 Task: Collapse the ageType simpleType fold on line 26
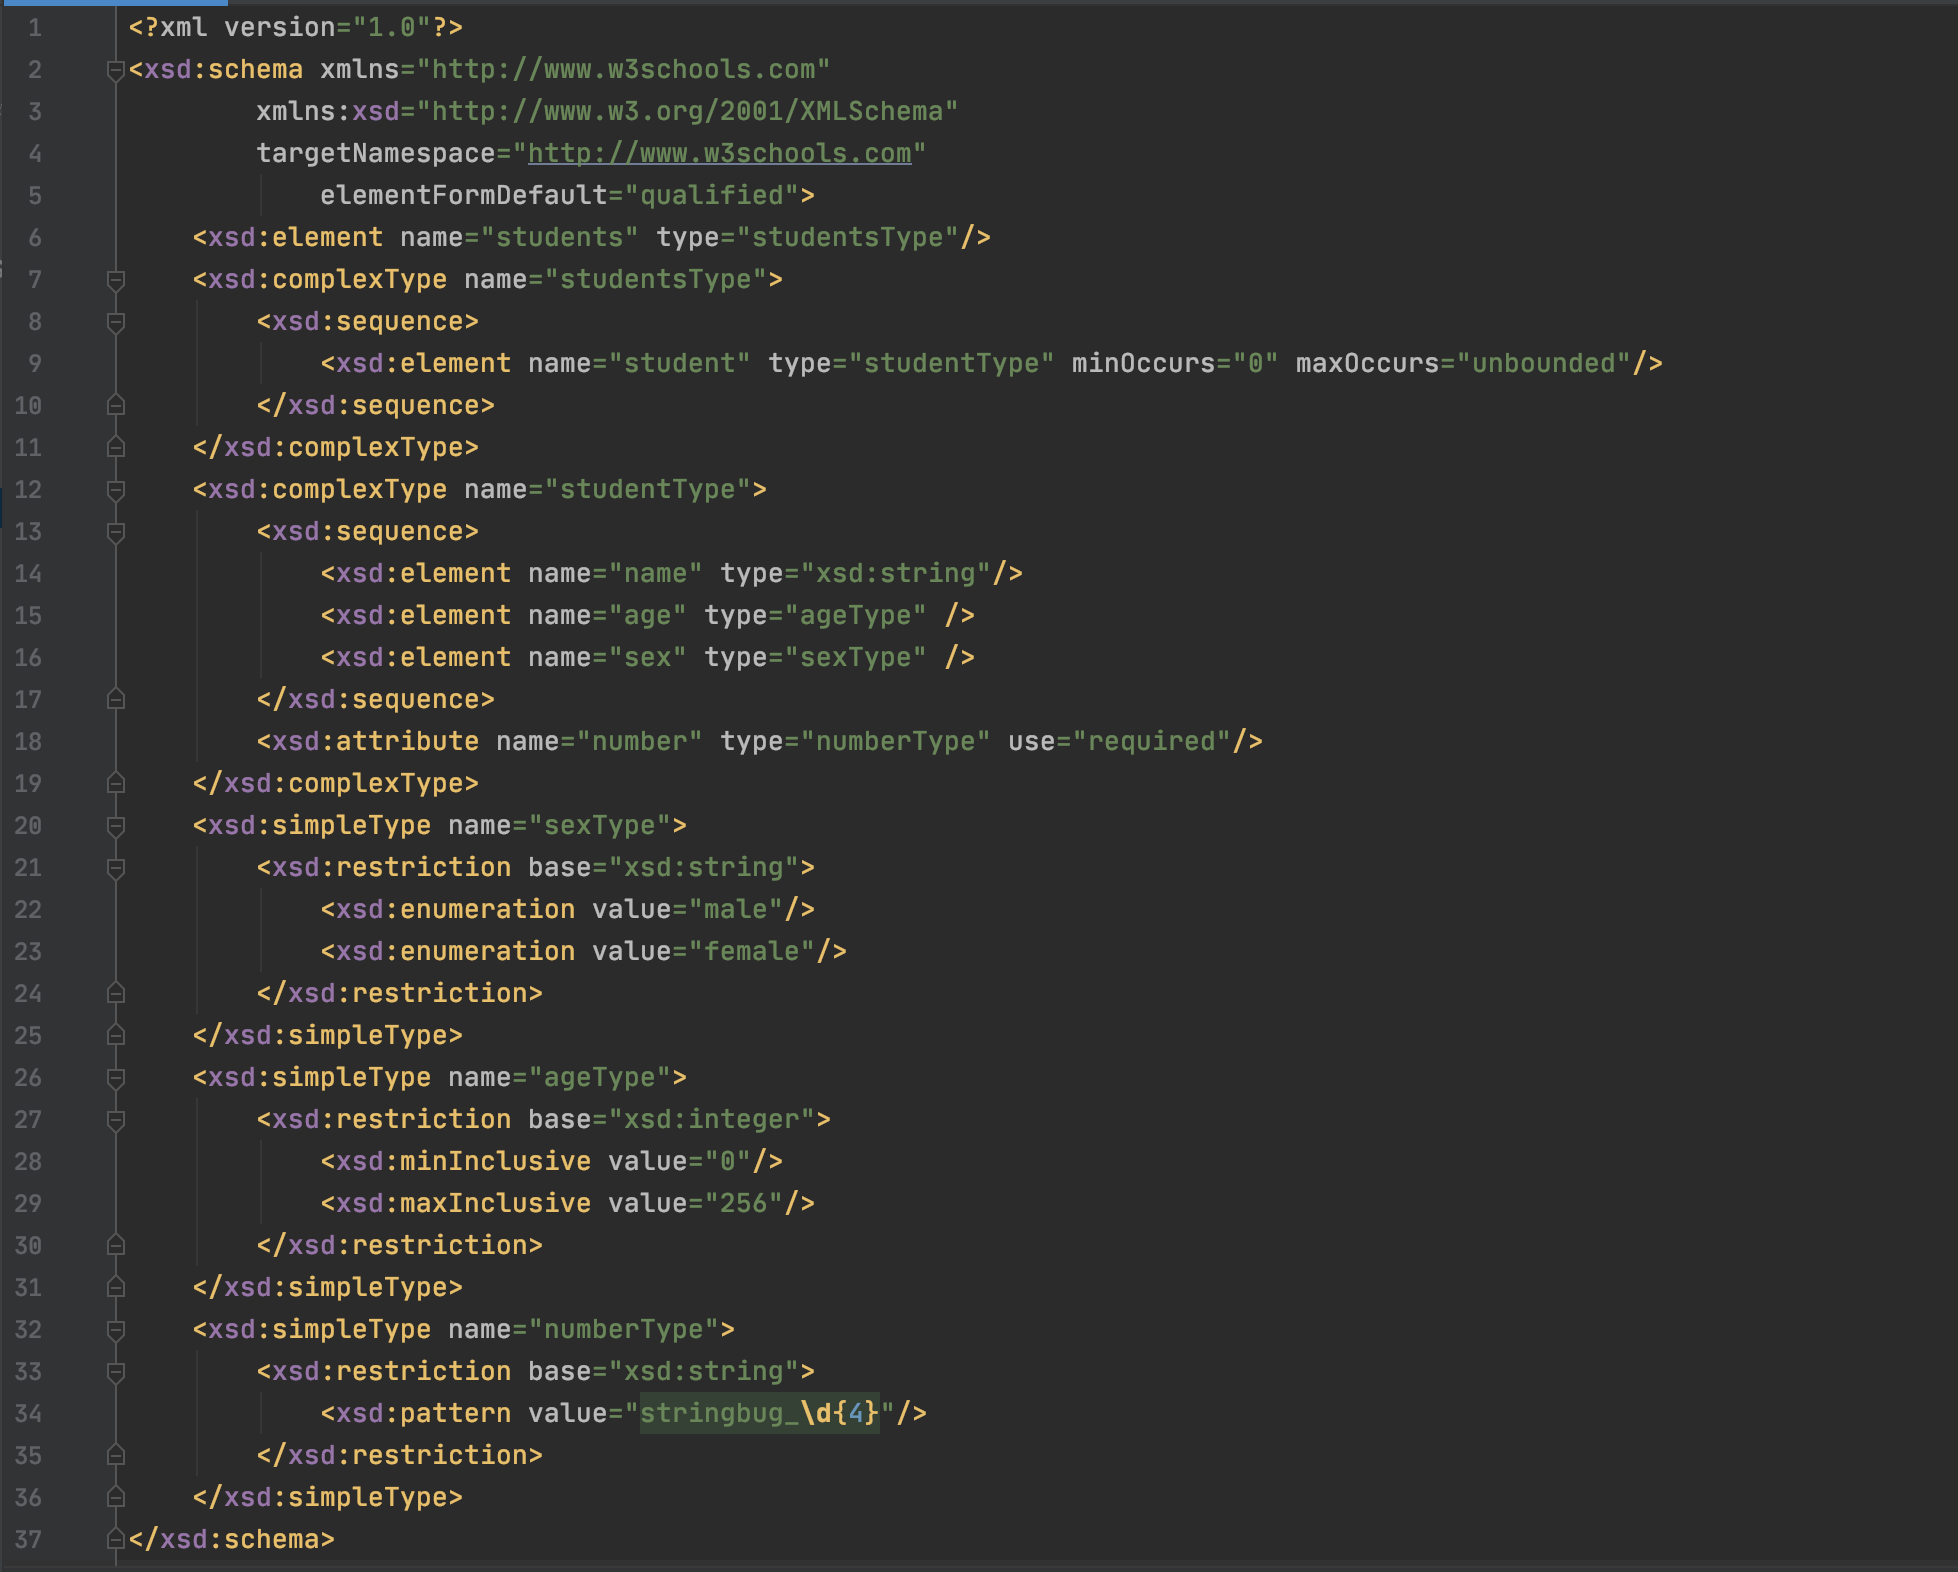[x=116, y=1078]
